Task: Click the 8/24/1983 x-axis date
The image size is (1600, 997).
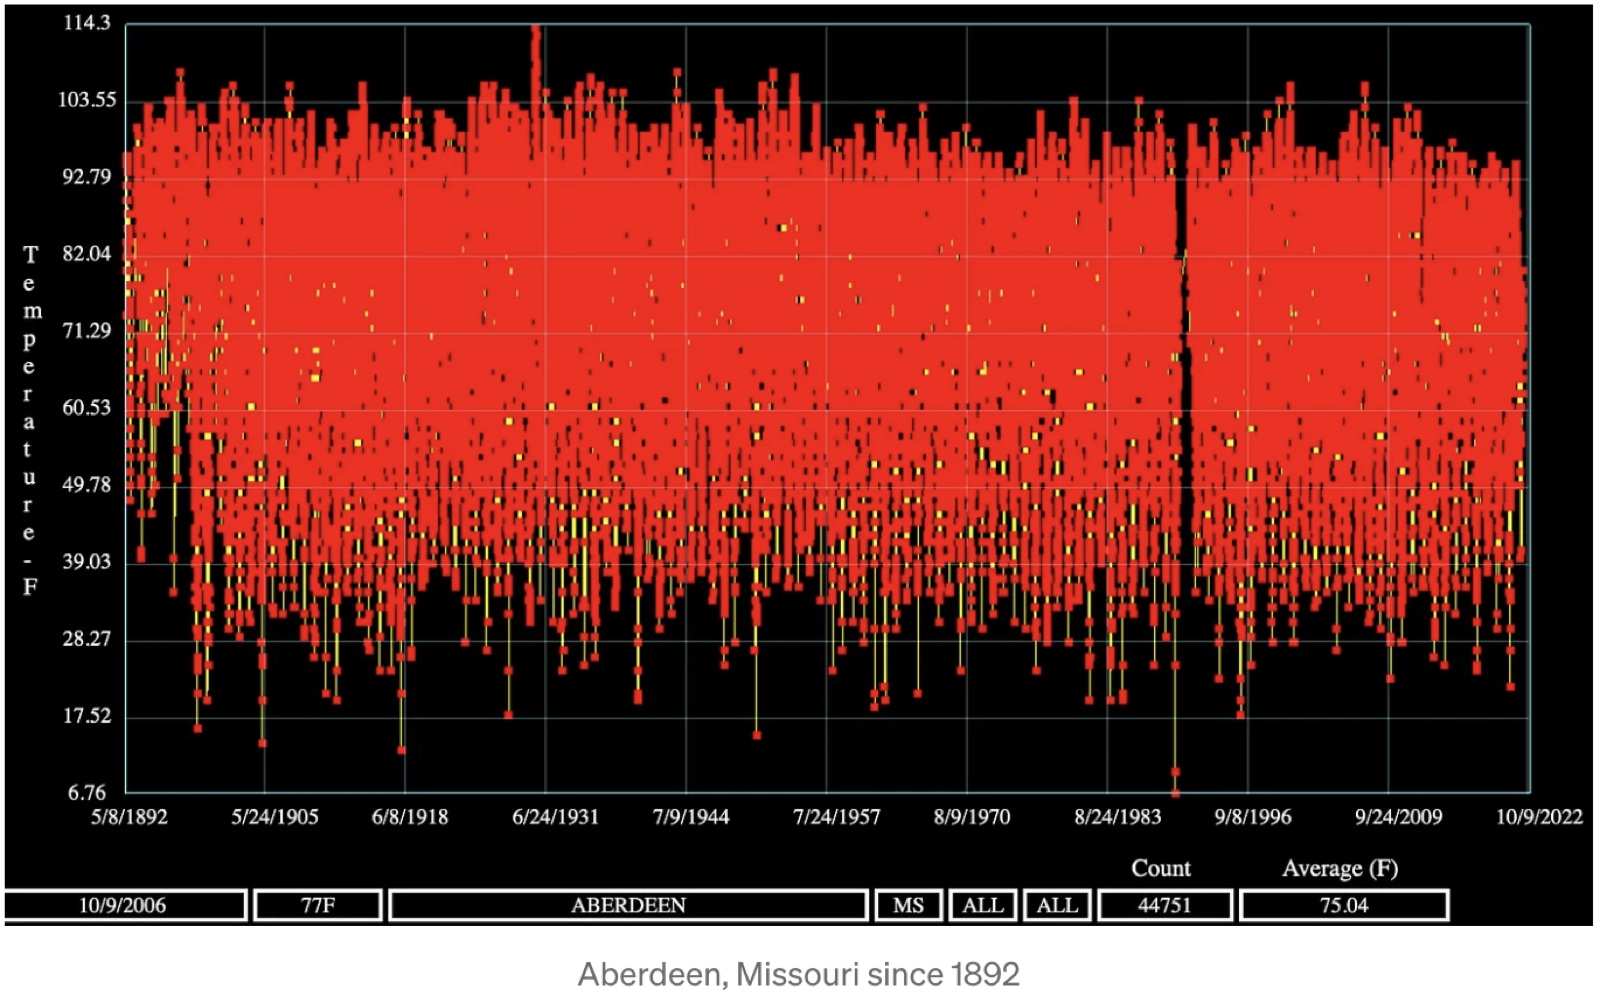Action: click(x=1118, y=817)
